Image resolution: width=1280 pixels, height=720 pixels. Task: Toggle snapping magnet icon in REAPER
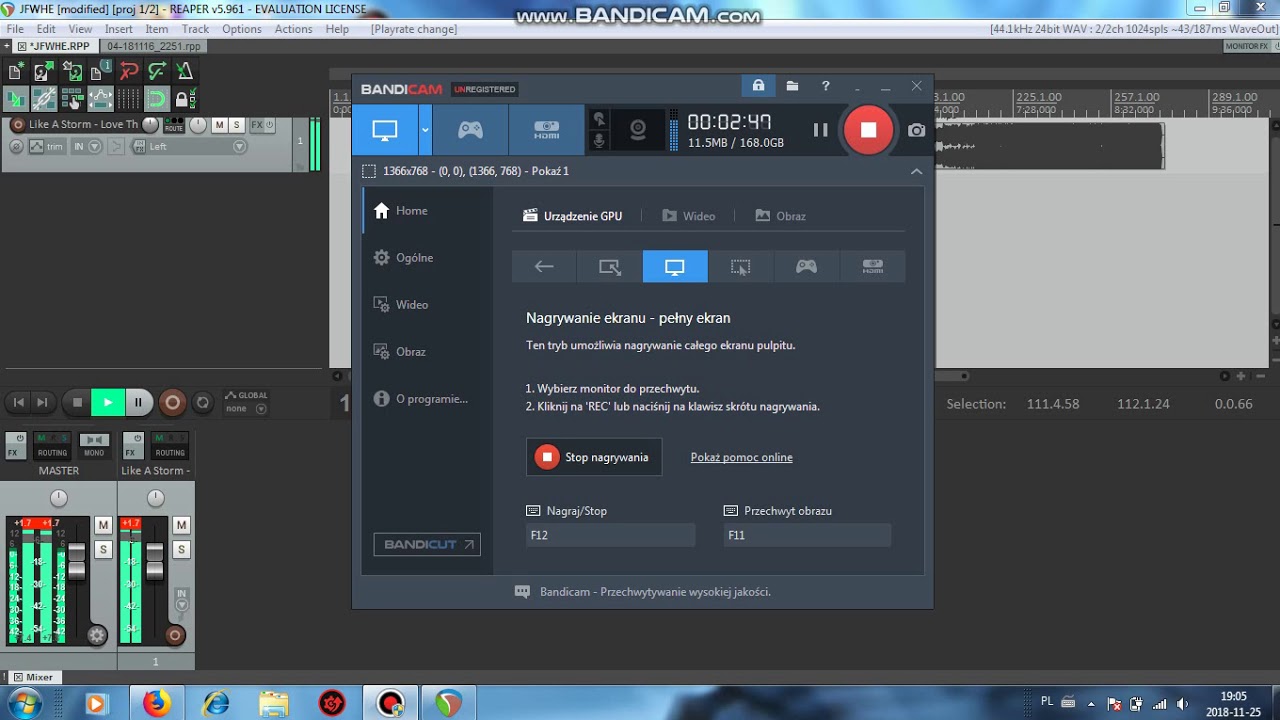click(x=157, y=98)
